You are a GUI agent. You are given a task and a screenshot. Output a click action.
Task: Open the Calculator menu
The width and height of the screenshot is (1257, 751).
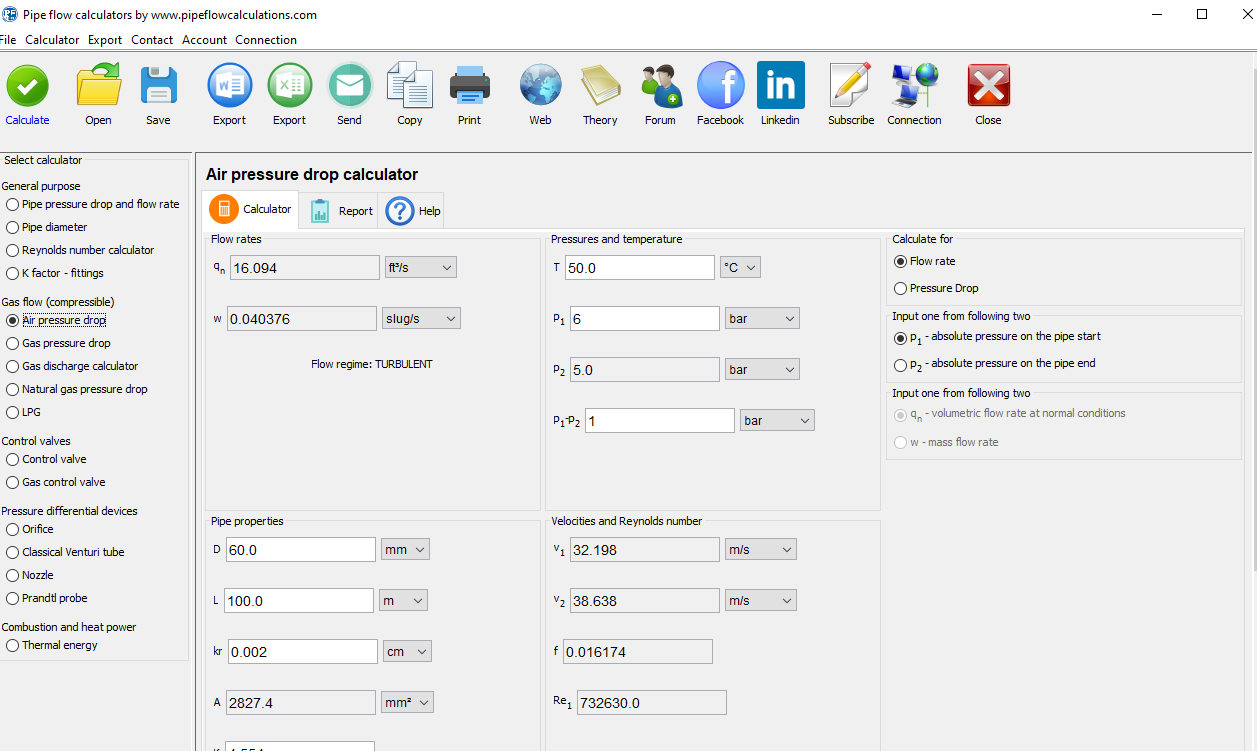(x=52, y=40)
